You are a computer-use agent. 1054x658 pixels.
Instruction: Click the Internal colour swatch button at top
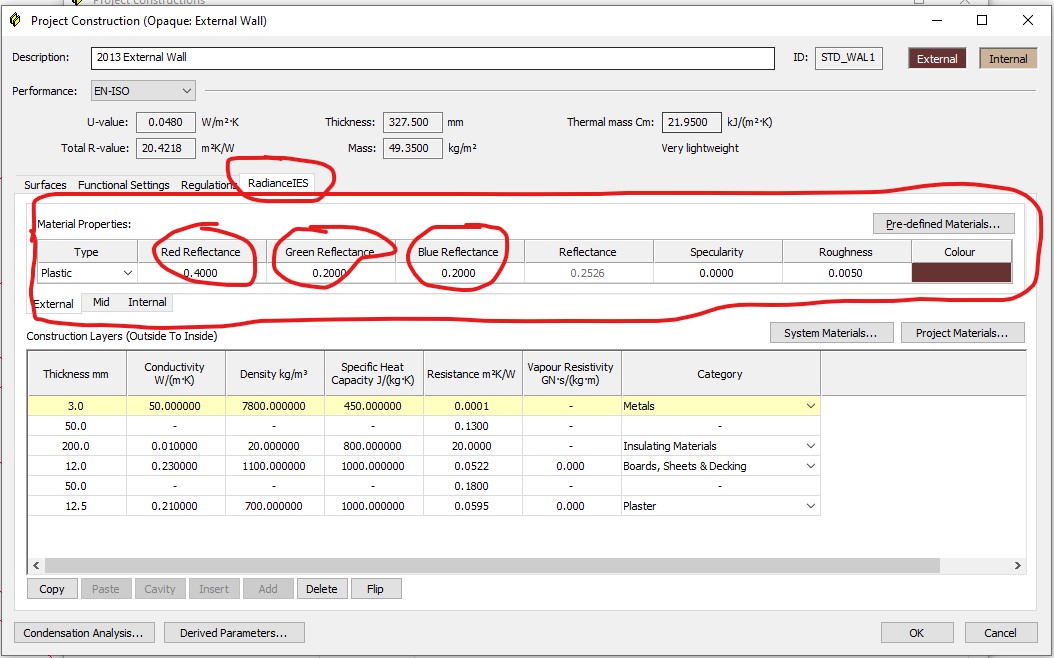(x=1008, y=58)
